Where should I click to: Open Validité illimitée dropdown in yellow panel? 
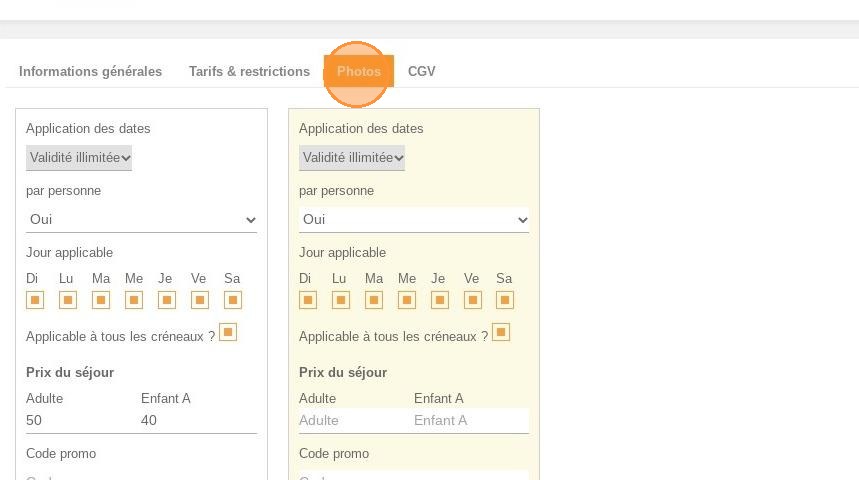352,158
